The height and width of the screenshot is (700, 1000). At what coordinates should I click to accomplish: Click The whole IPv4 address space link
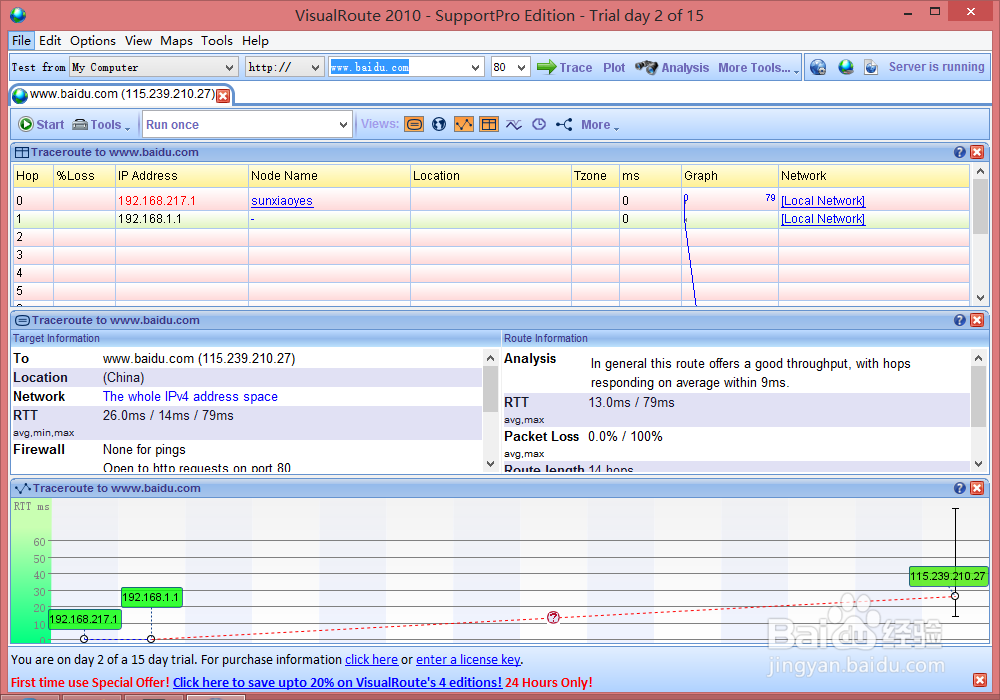pos(190,397)
